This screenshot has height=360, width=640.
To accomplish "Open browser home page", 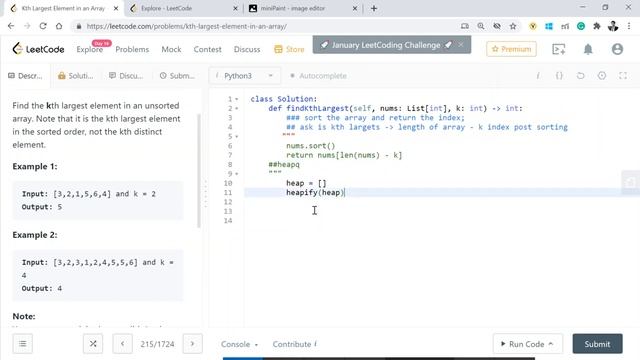I will tap(59, 26).
